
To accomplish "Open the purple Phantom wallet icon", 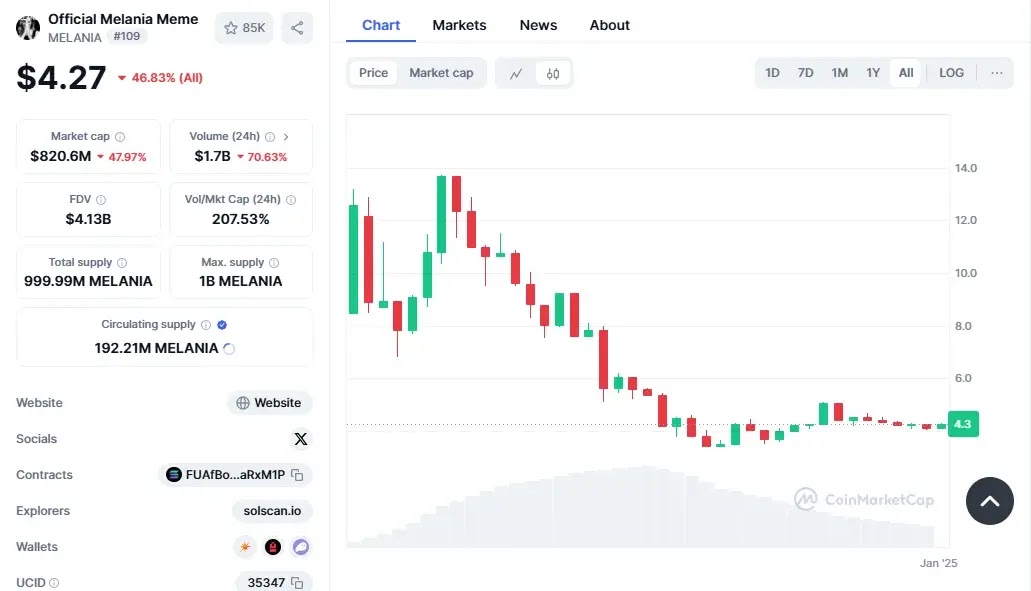I will pyautogui.click(x=301, y=547).
